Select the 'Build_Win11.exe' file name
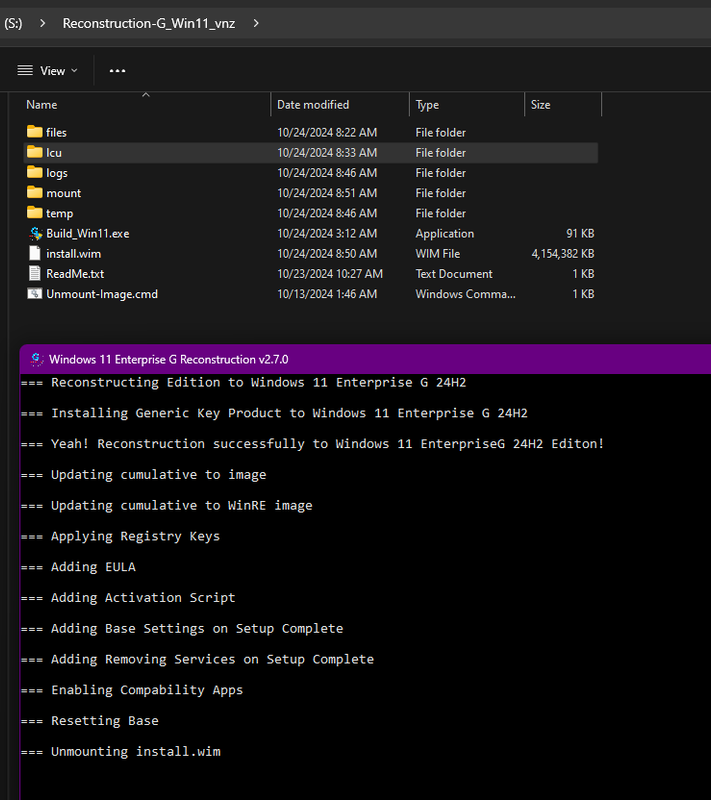 88,233
